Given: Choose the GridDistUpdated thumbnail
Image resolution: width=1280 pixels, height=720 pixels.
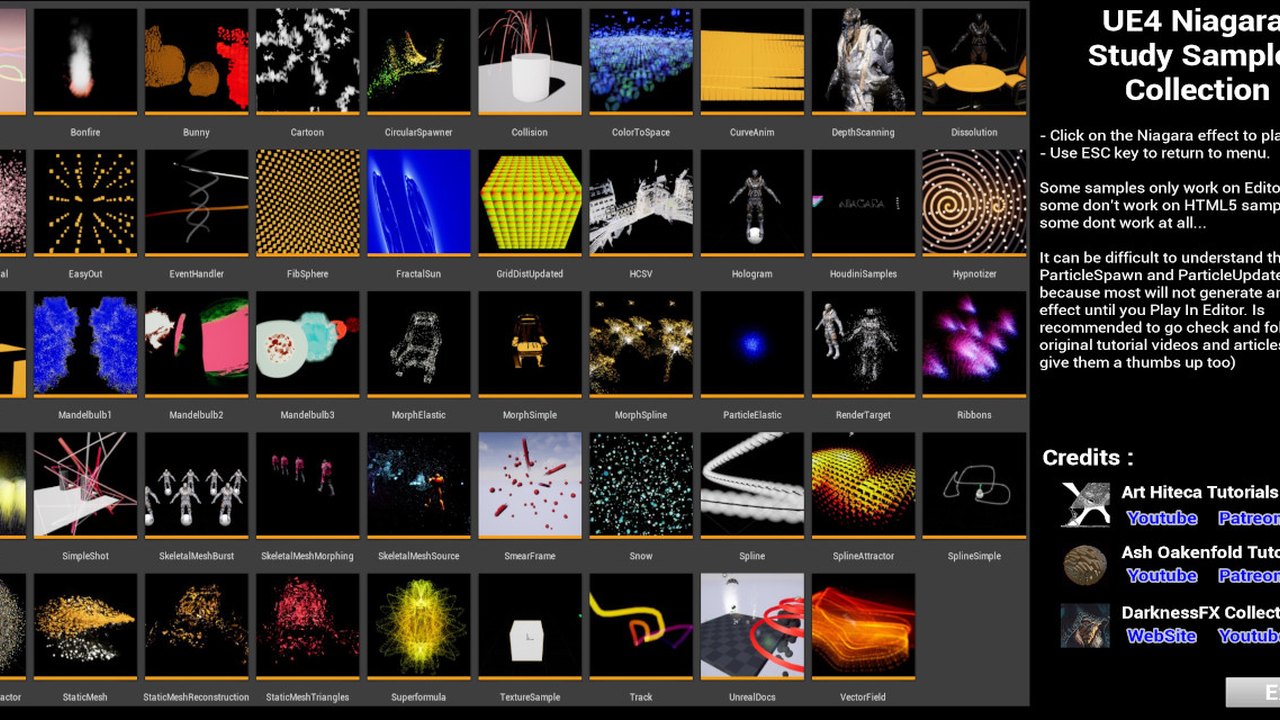Looking at the screenshot, I should tap(529, 203).
